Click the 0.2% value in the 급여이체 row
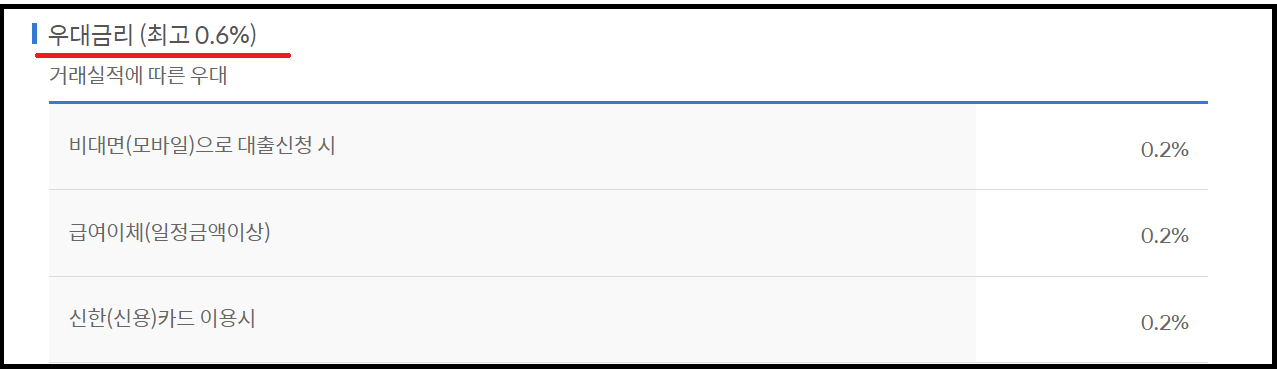The width and height of the screenshot is (1277, 370). click(1164, 236)
